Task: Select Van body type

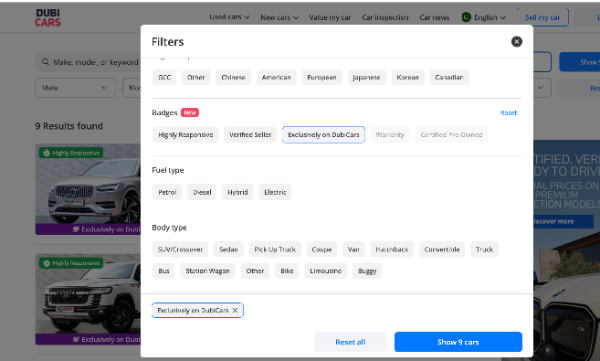Action: click(354, 250)
